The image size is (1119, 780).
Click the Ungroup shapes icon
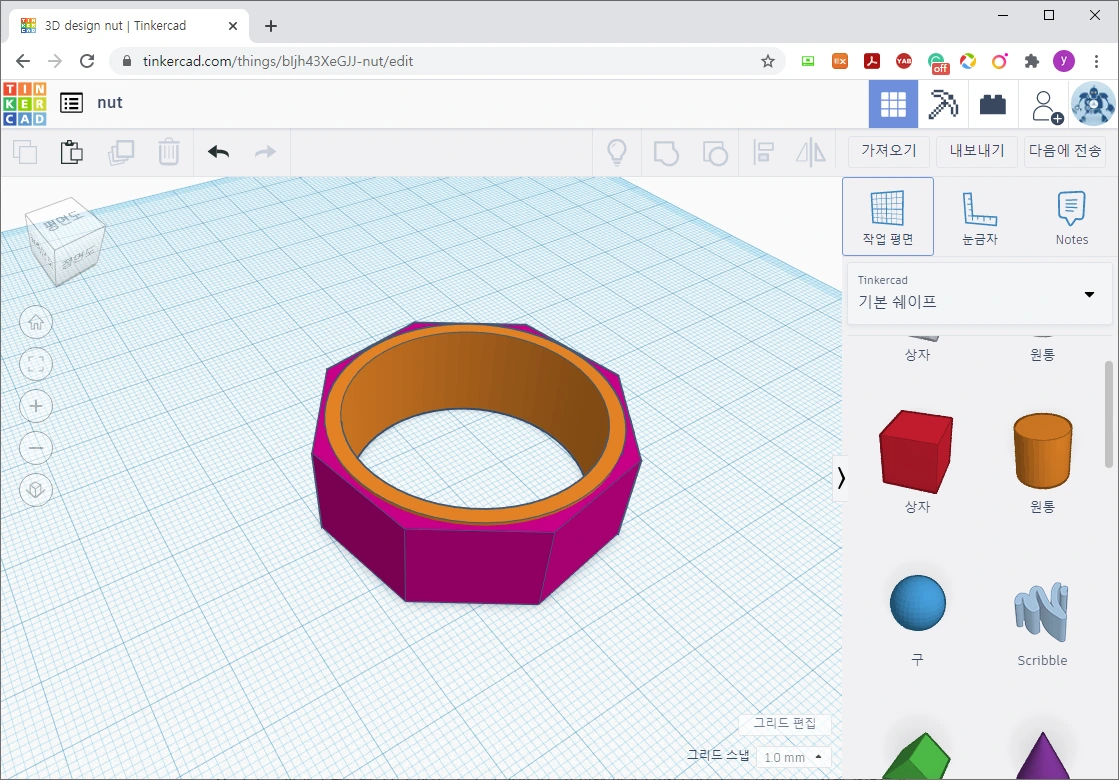click(x=714, y=153)
